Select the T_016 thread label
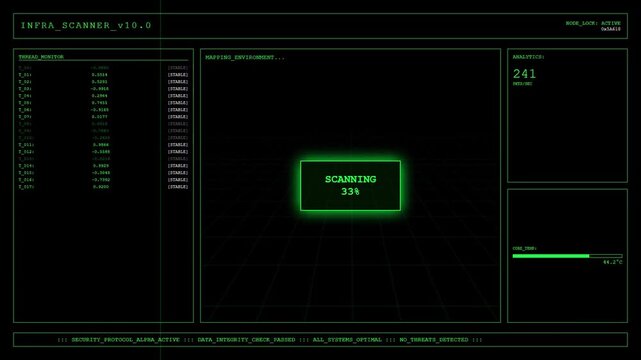 click(26, 179)
